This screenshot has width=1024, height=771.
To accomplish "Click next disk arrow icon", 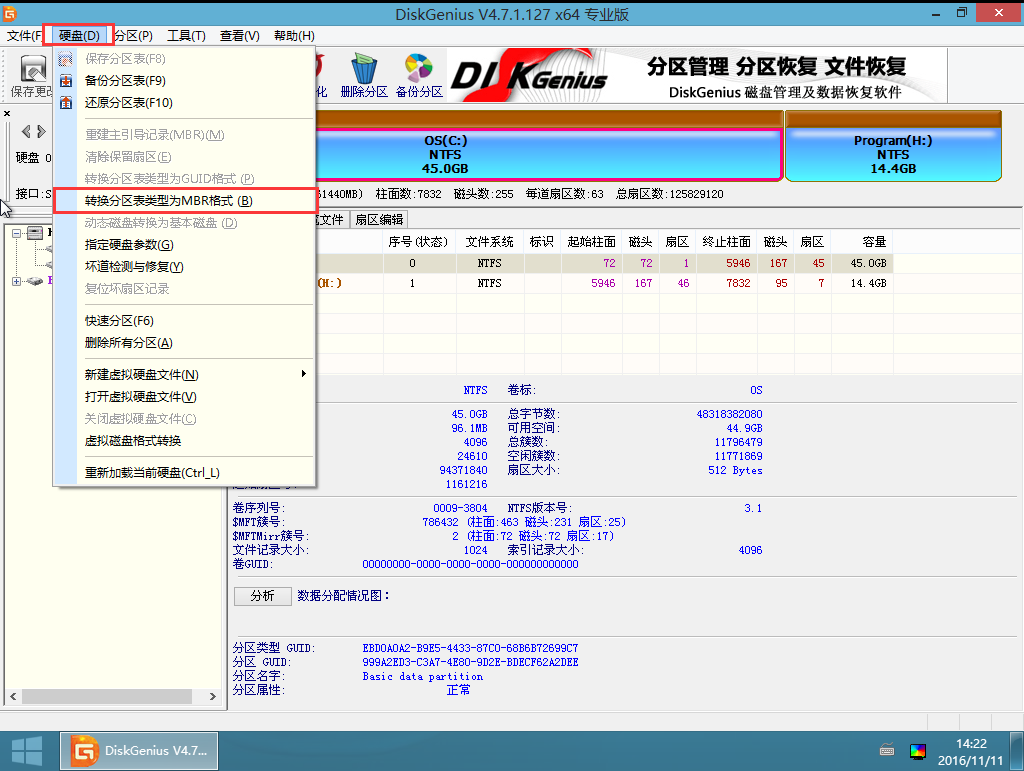I will point(41,132).
